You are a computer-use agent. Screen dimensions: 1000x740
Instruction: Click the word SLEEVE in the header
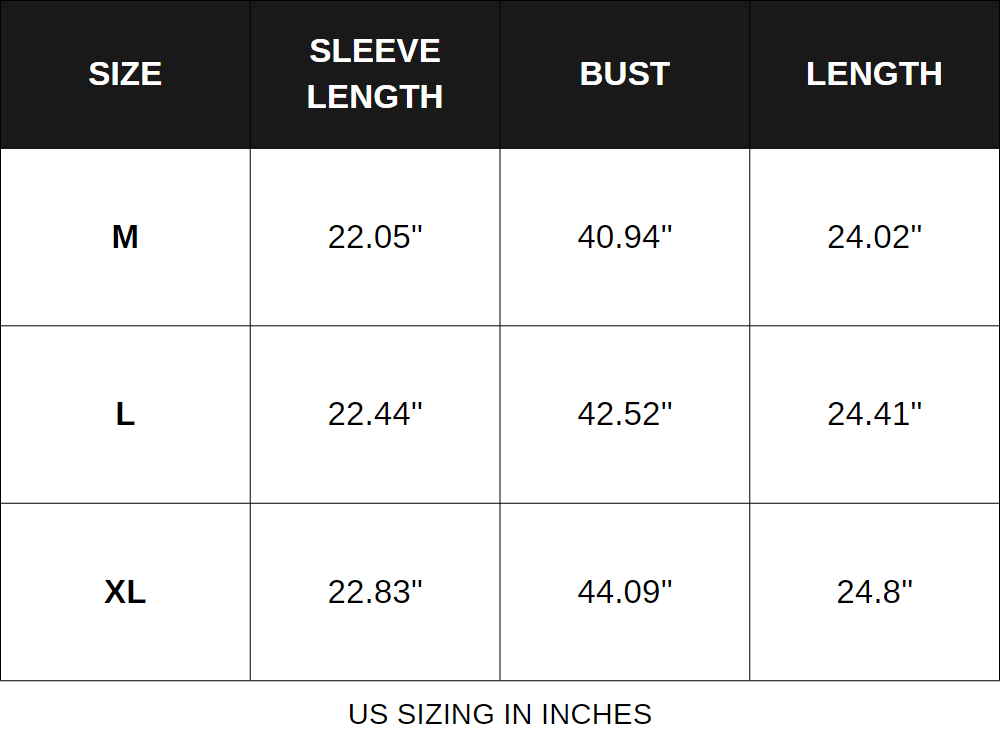pos(375,51)
